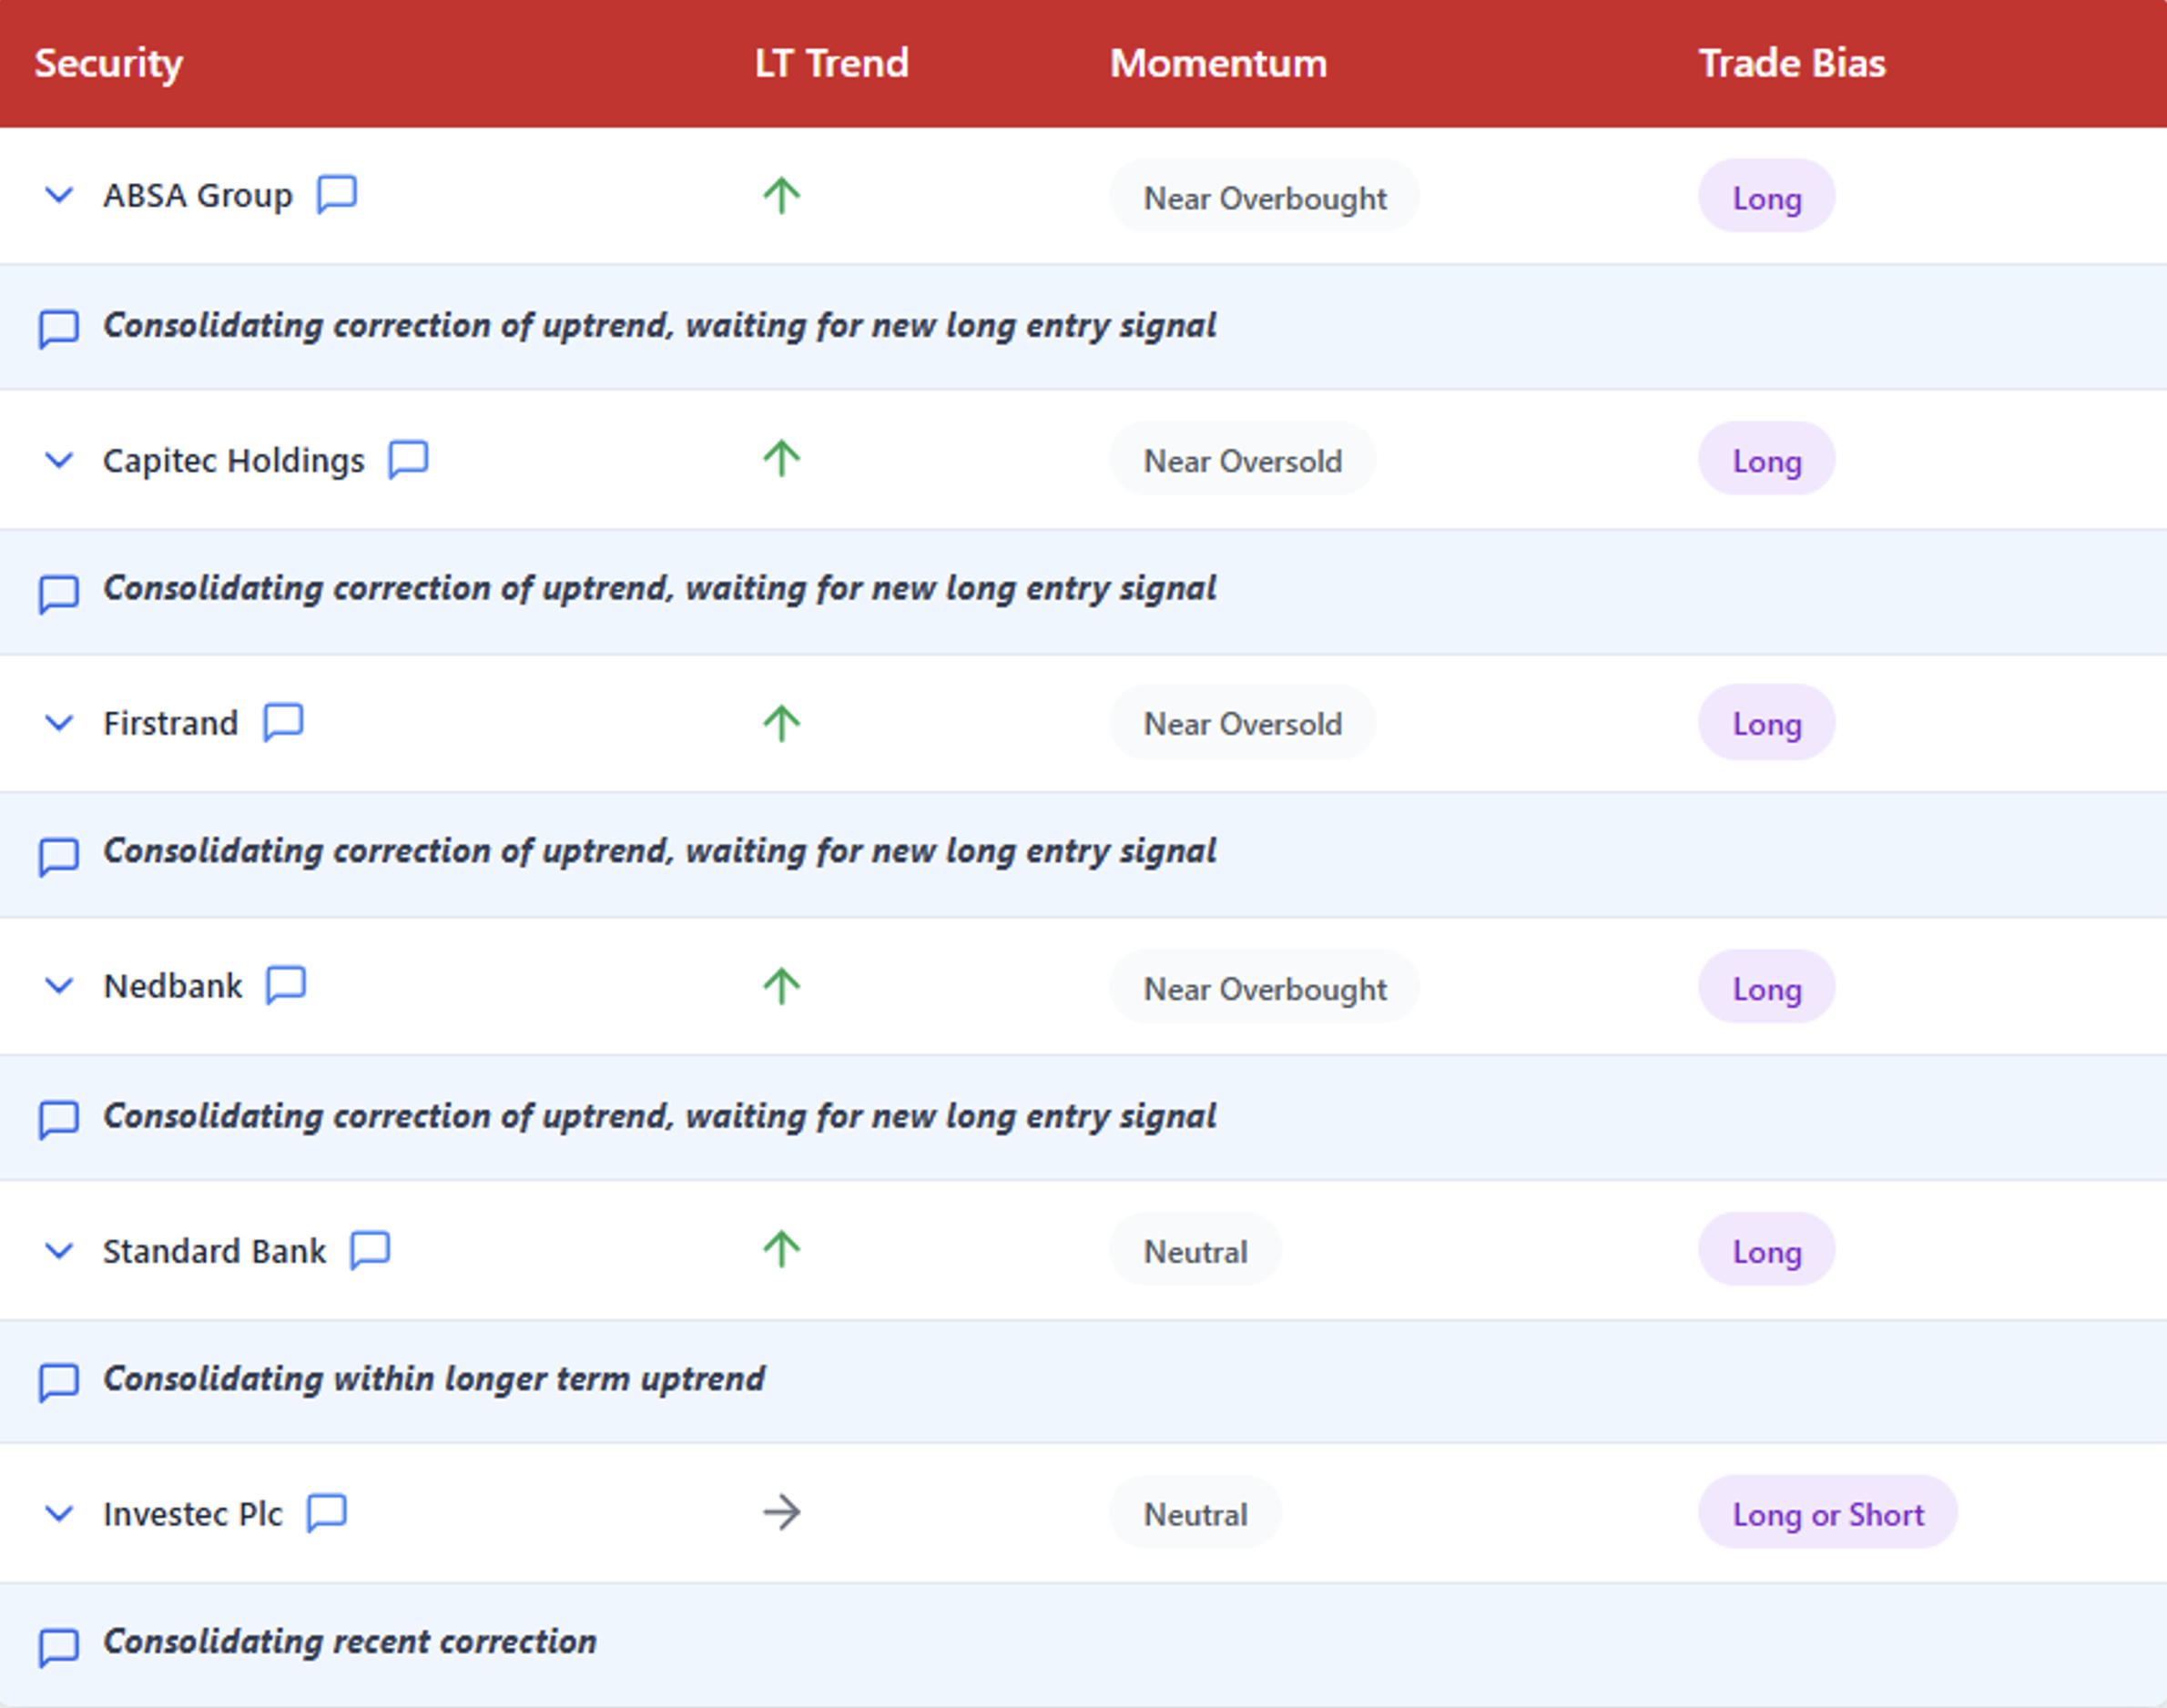
Task: Click the Consolidating within longer term uptrend note
Action: (x=433, y=1379)
